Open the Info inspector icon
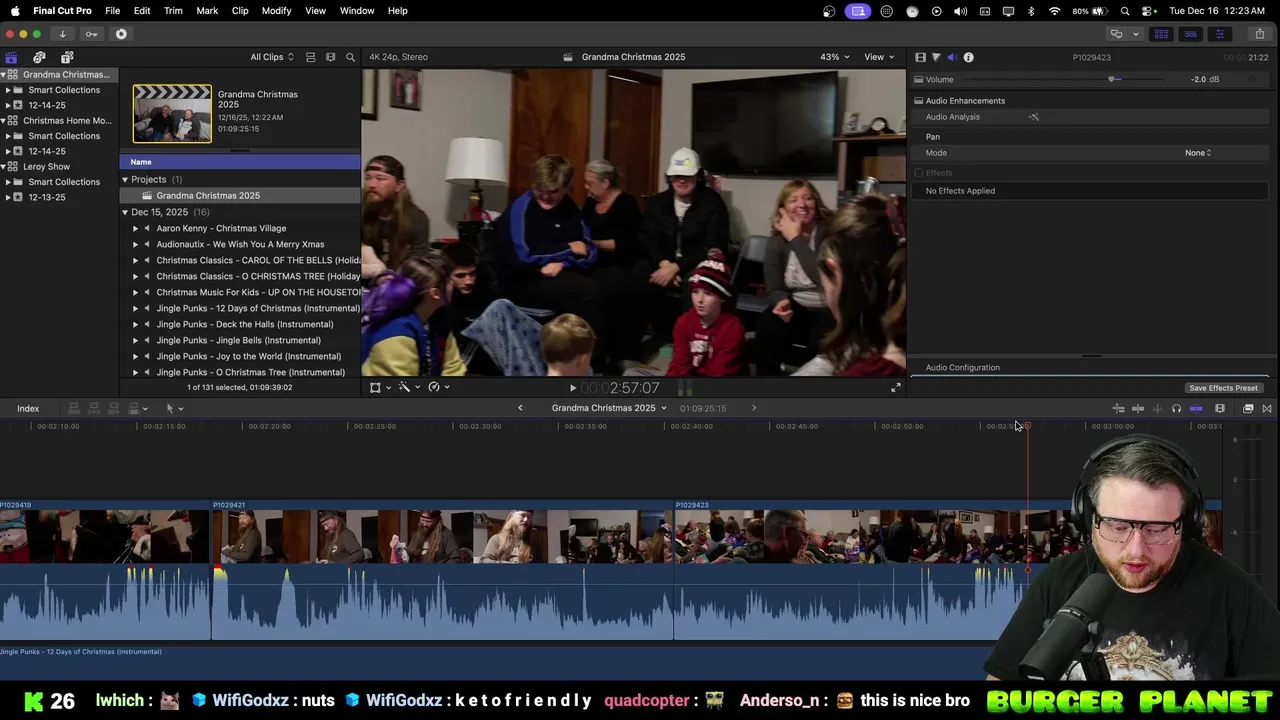The image size is (1280, 720). [x=968, y=57]
